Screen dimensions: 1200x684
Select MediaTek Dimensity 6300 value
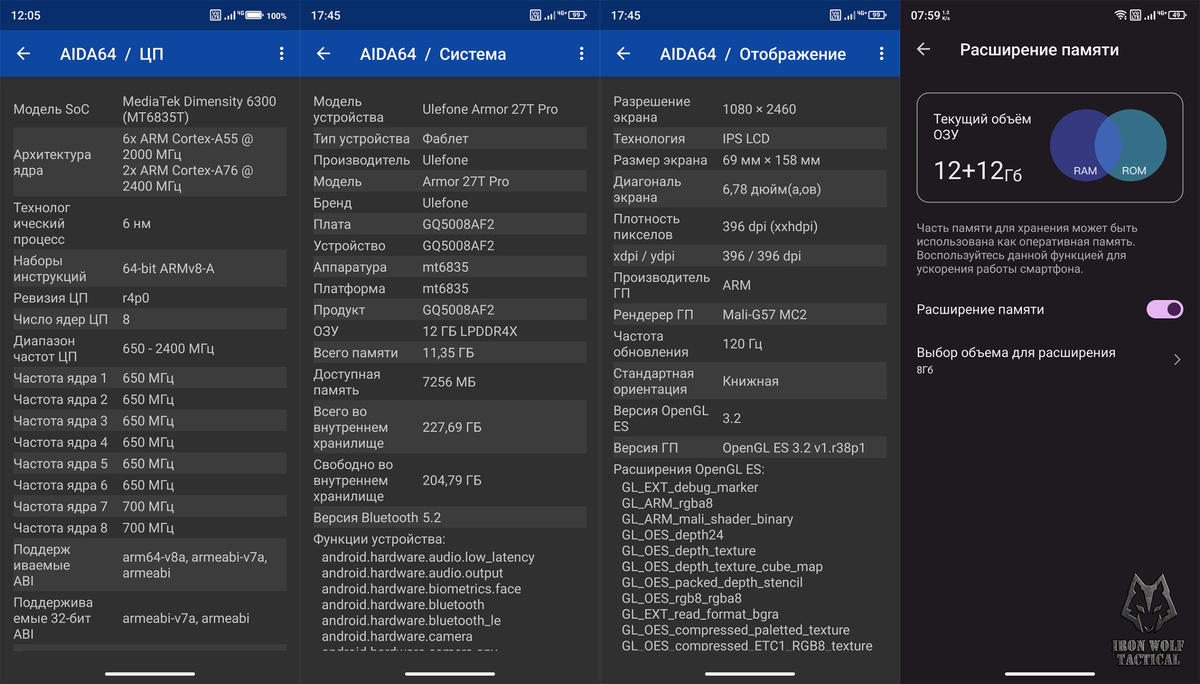click(x=199, y=109)
